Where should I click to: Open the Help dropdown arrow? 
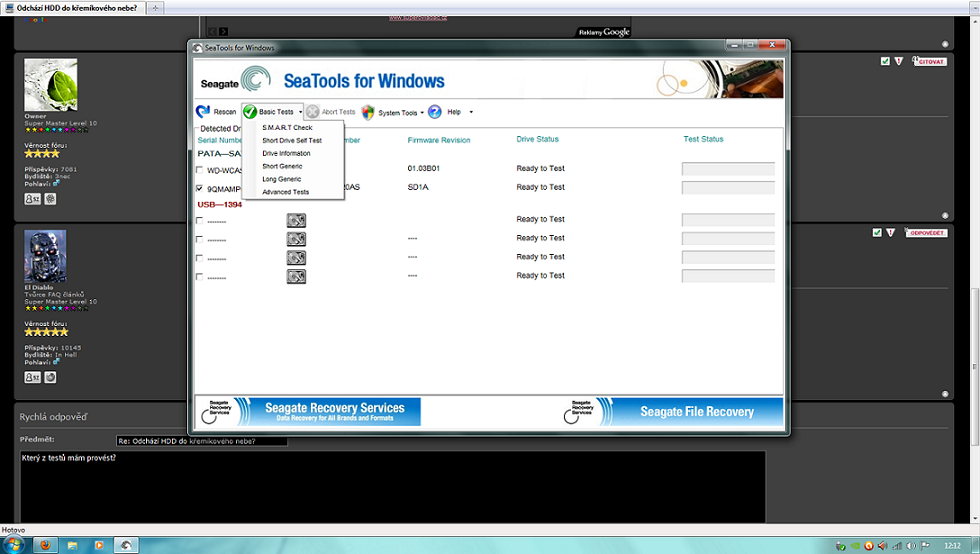pos(471,113)
